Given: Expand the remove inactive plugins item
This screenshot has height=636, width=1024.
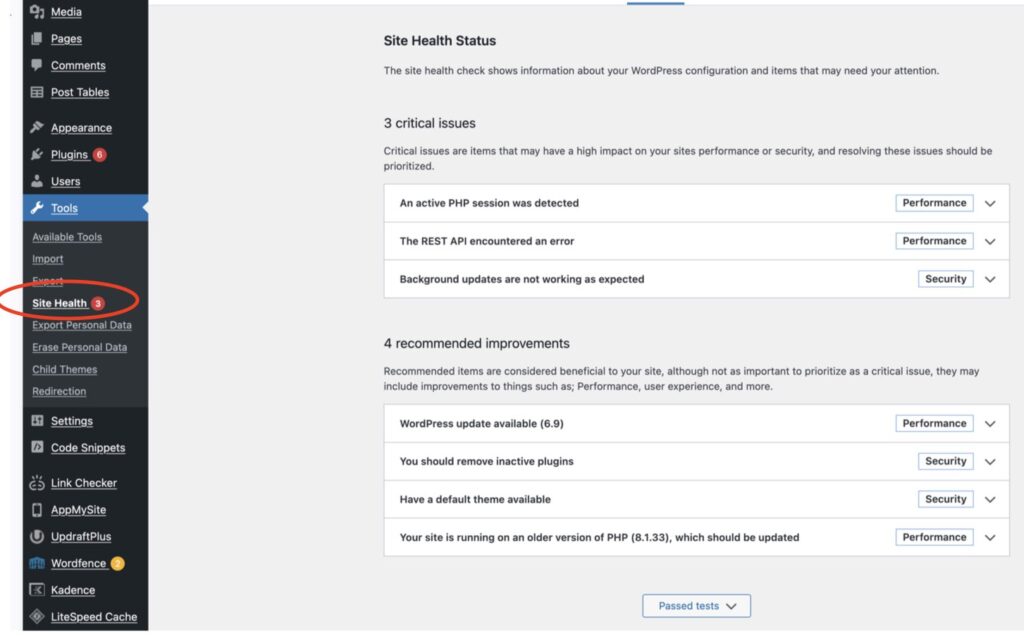Looking at the screenshot, I should (990, 461).
